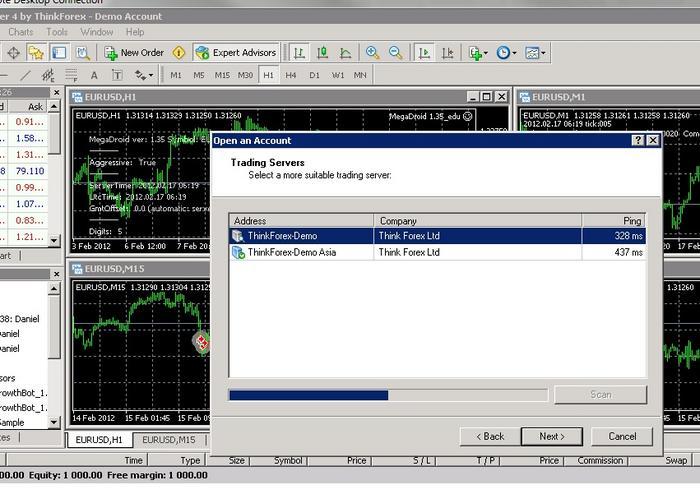700x494 pixels.
Task: Toggle Expert Advisors
Action: point(236,53)
